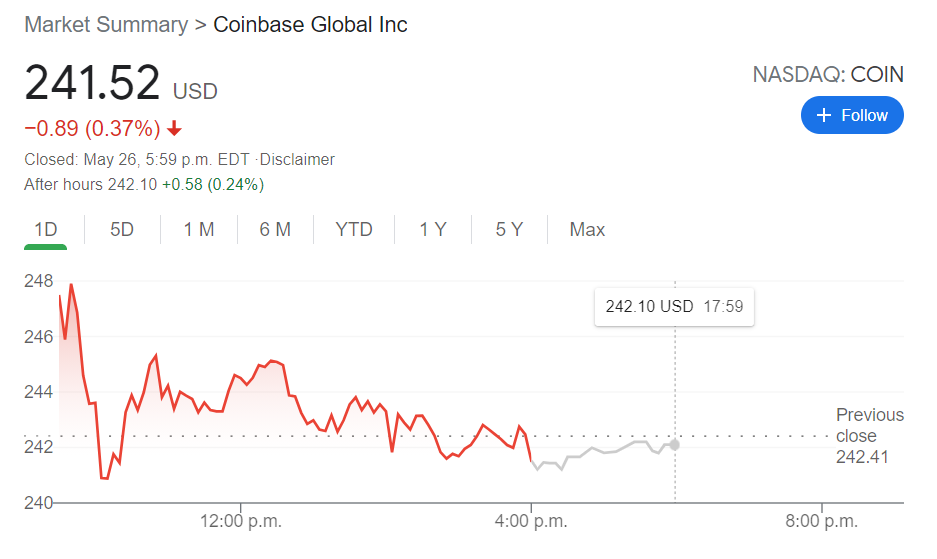Viewport: 937px width, 559px height.
Task: Open the Disclaimer link
Action: pyautogui.click(x=298, y=159)
